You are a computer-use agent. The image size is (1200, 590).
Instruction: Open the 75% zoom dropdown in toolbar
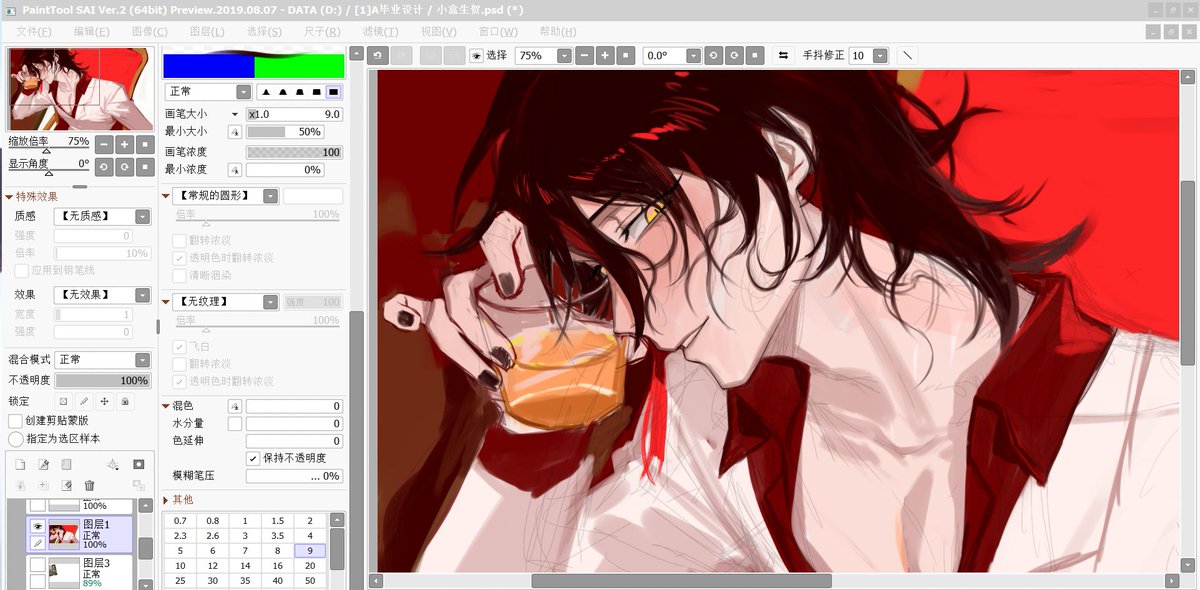(564, 56)
